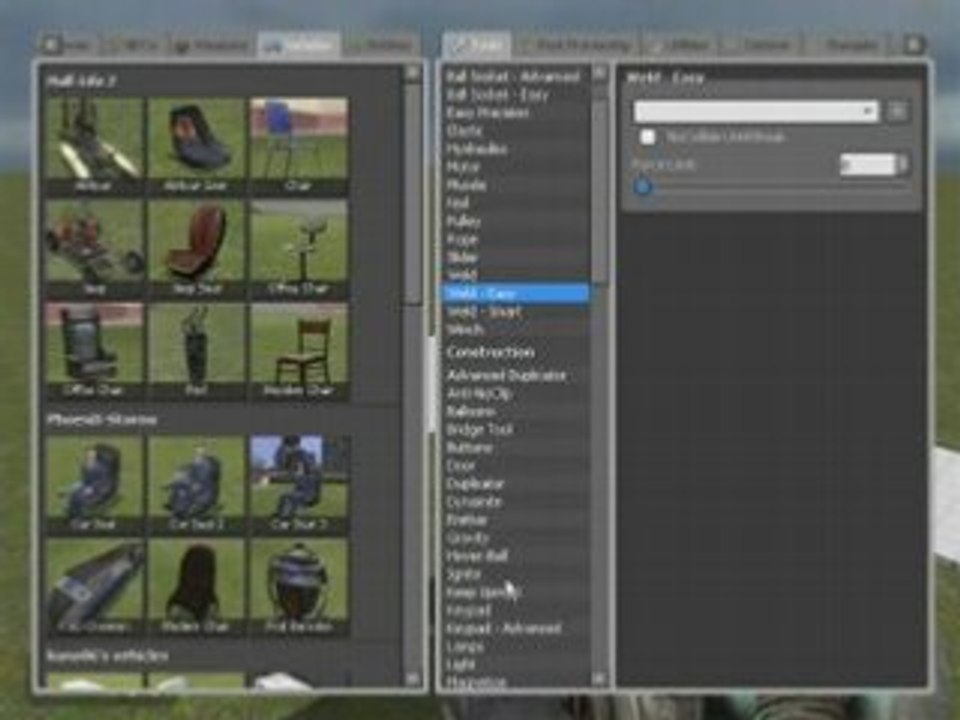Select the Winch tool

(x=516, y=329)
